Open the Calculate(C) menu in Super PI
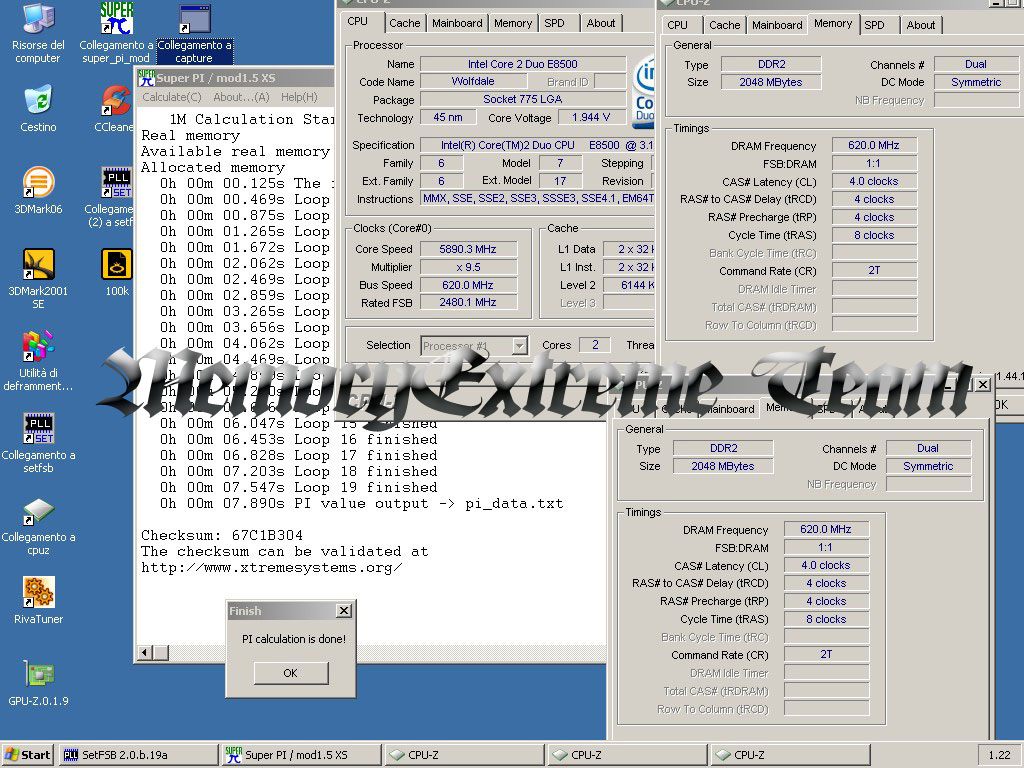 point(172,97)
